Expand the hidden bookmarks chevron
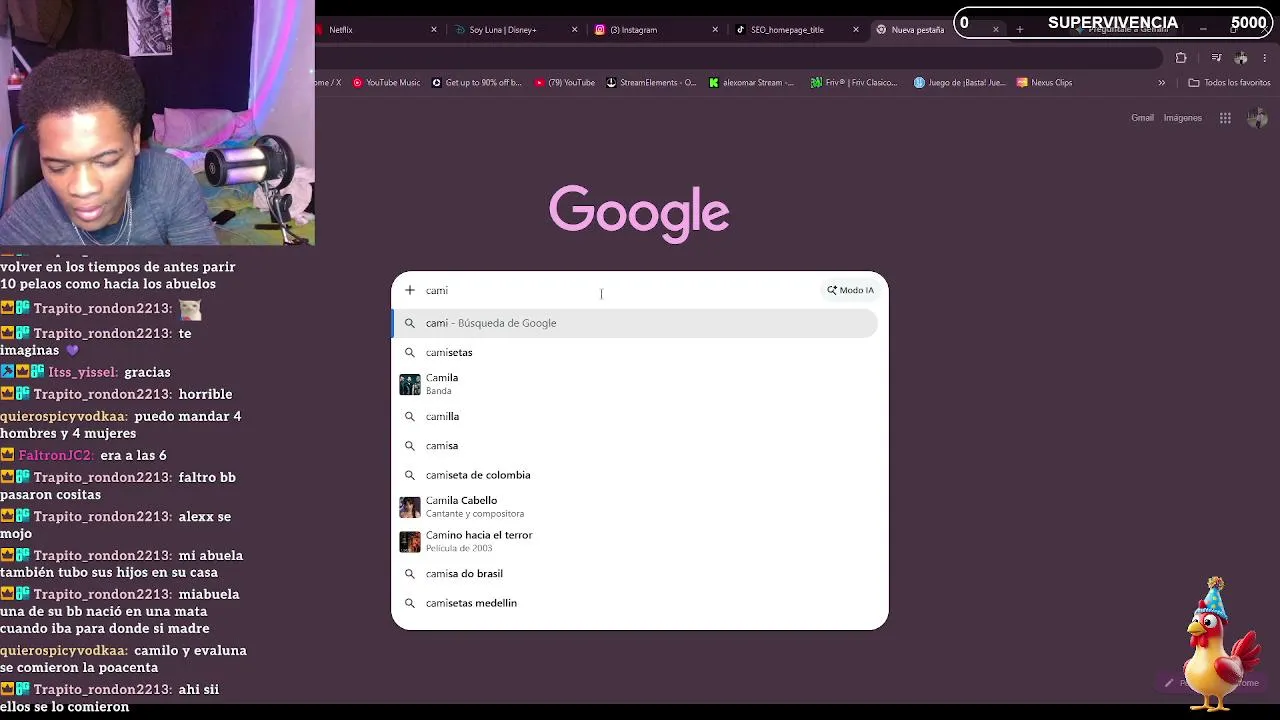This screenshot has height=720, width=1280. click(1161, 83)
